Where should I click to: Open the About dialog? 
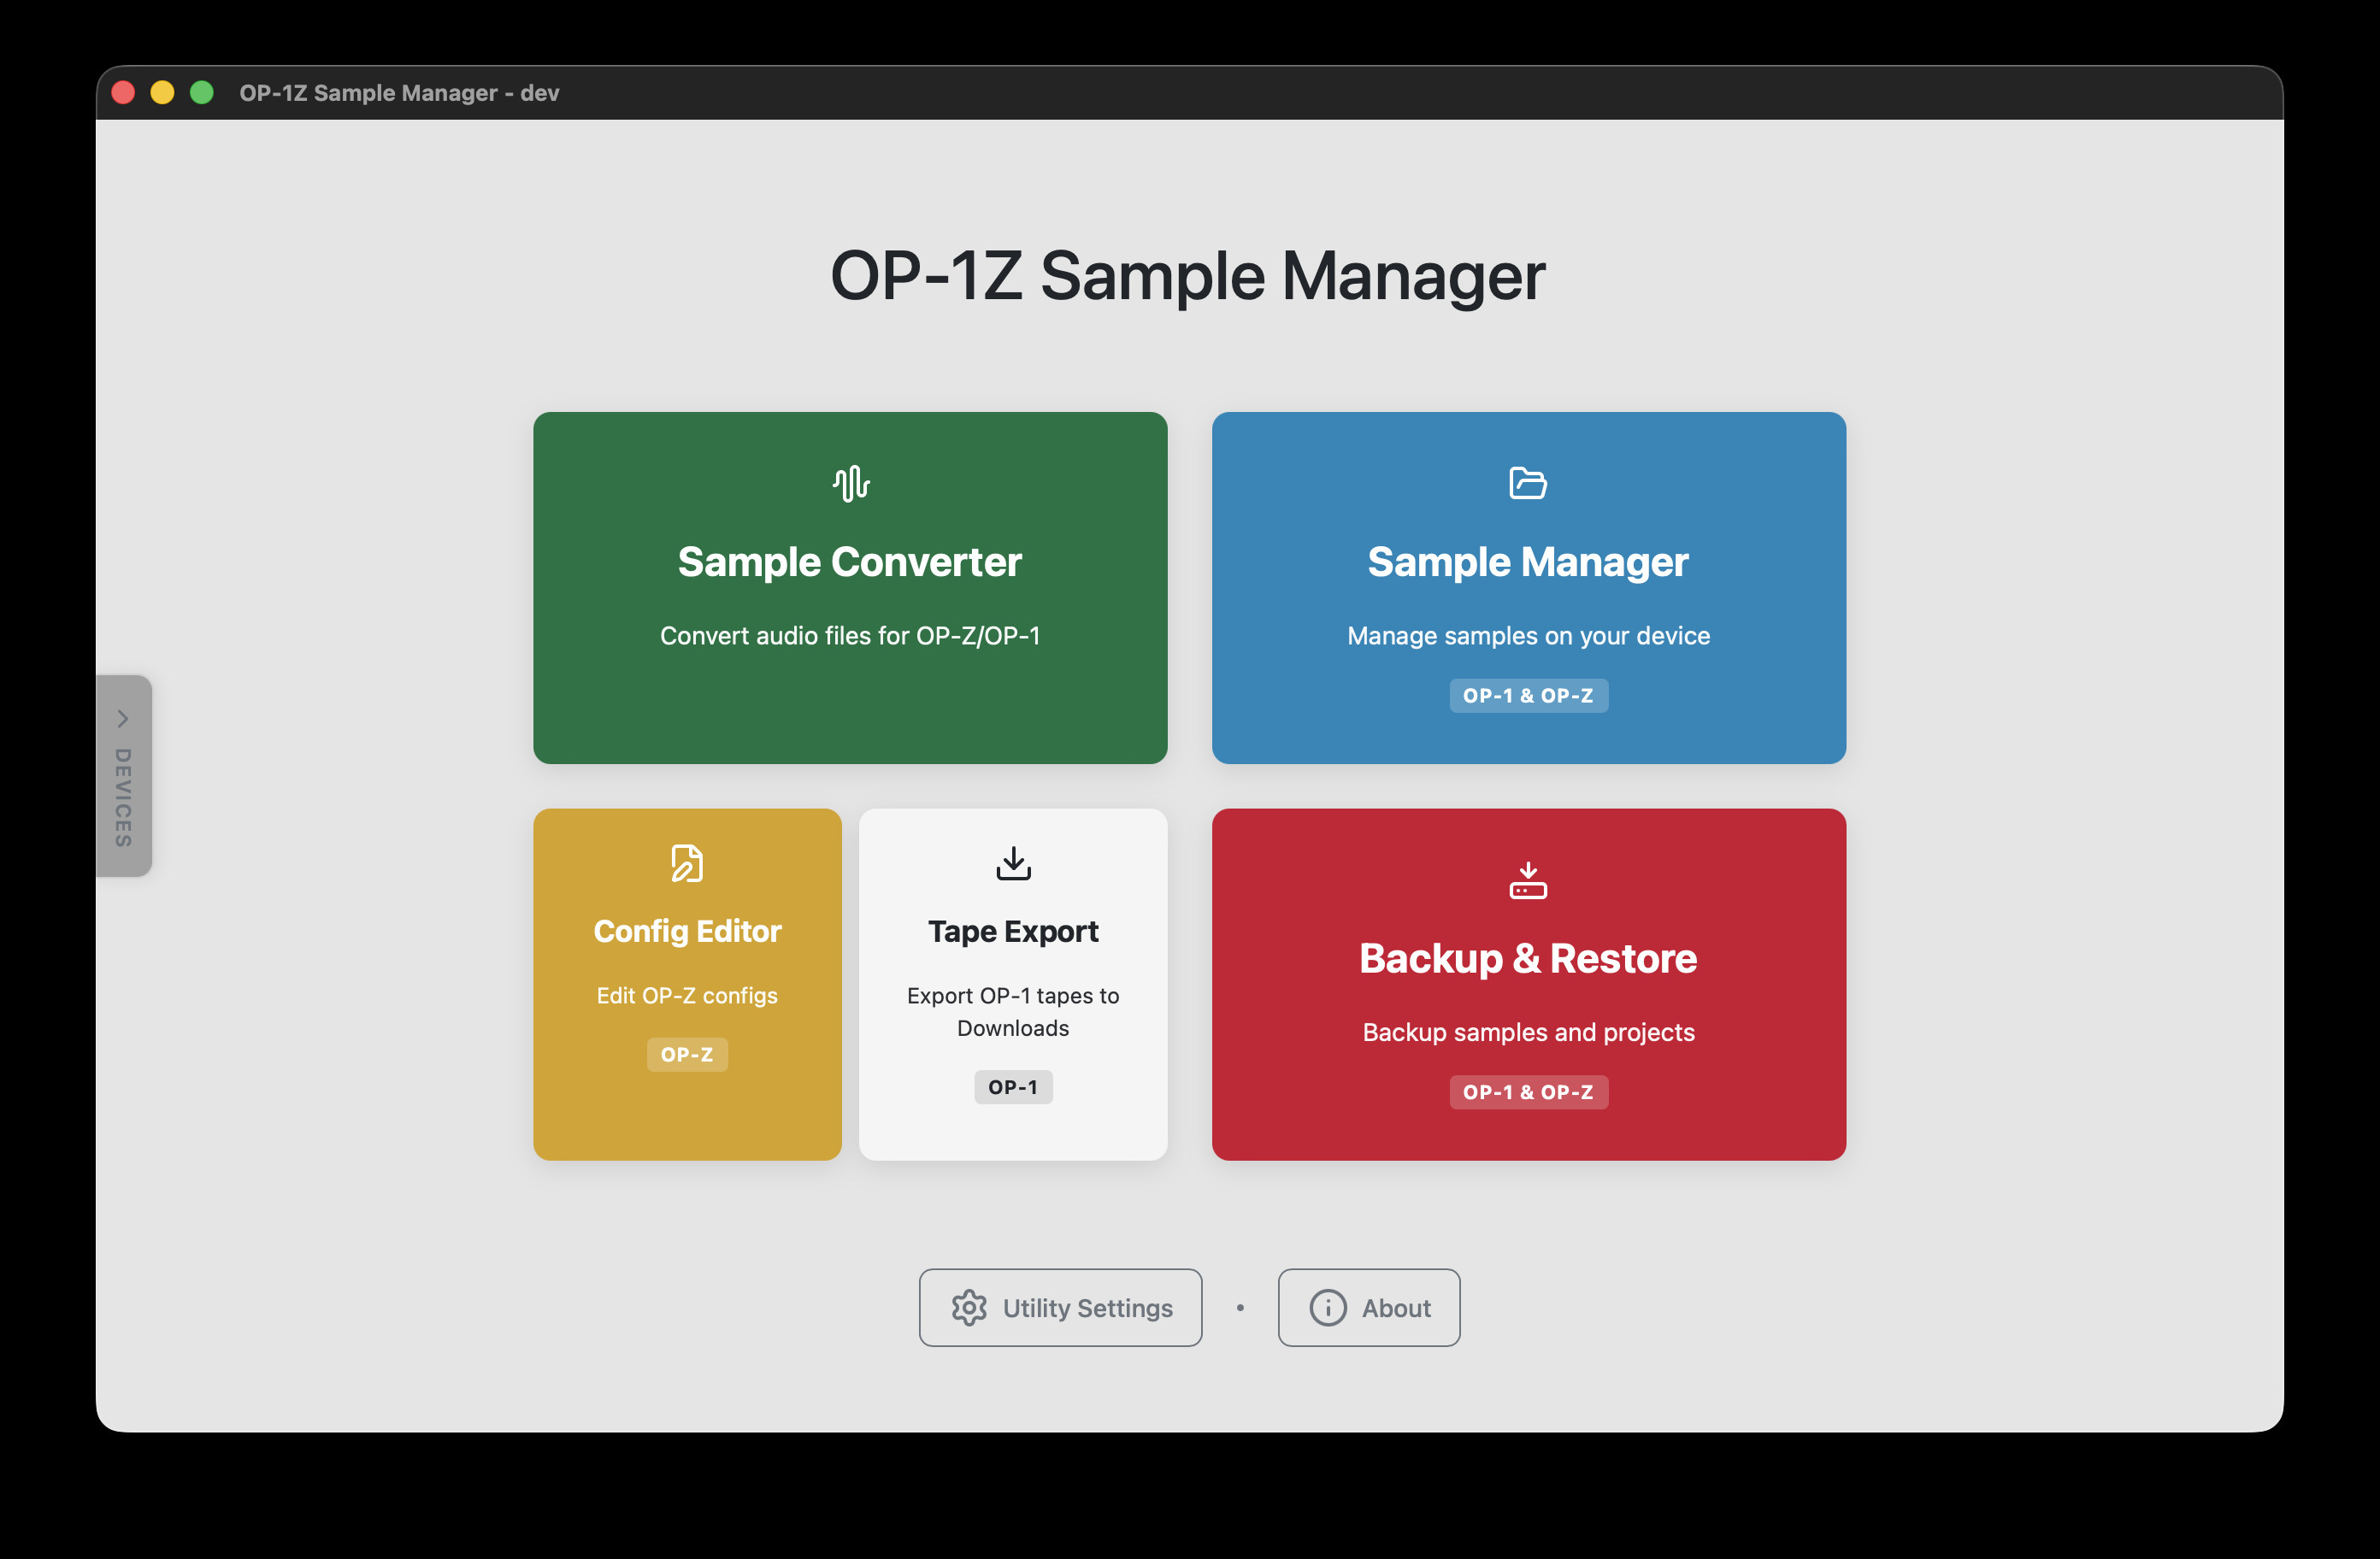(1368, 1308)
